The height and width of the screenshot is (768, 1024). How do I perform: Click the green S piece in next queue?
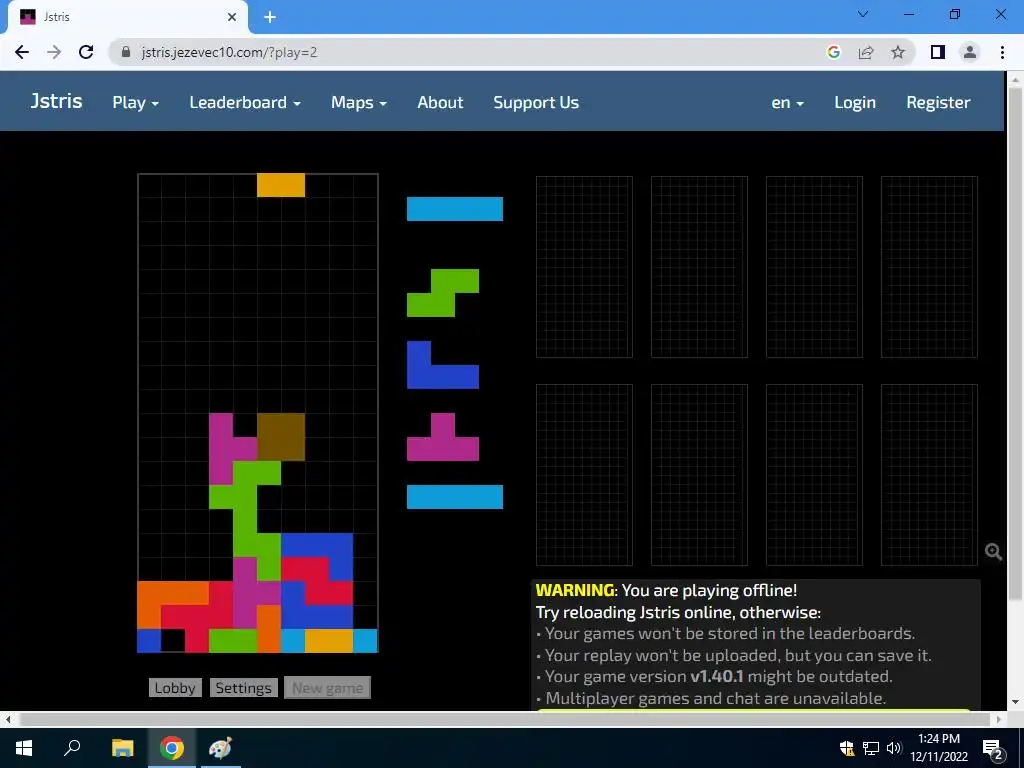coord(443,293)
